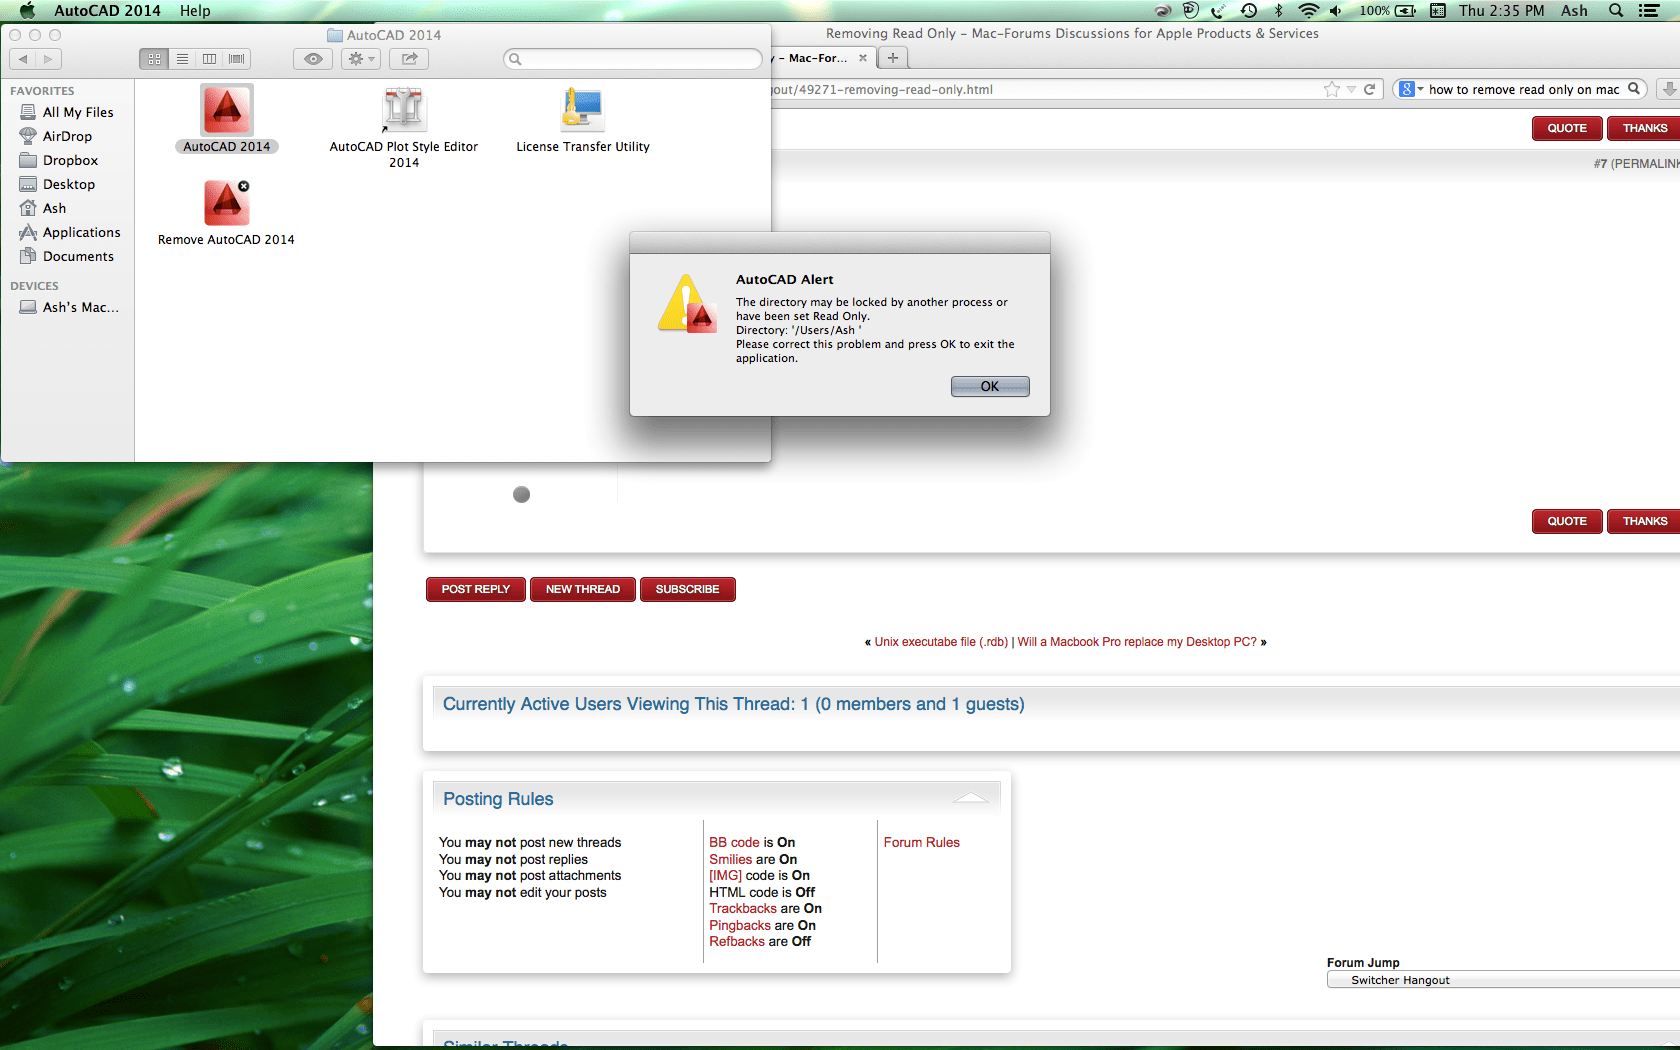This screenshot has height=1050, width=1680.
Task: Open the Forum Jump Switcher Hangout dropdown
Action: 1503,980
